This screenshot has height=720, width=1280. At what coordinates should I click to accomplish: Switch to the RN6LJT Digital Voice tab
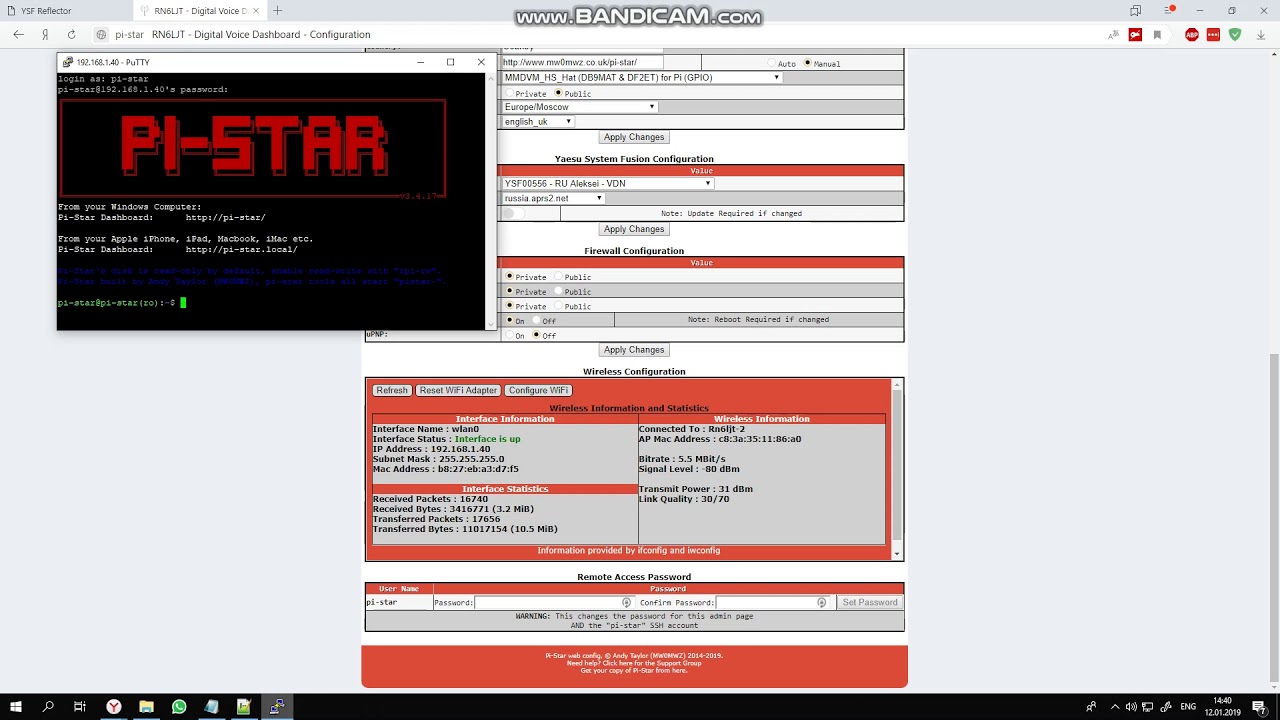pos(199,11)
